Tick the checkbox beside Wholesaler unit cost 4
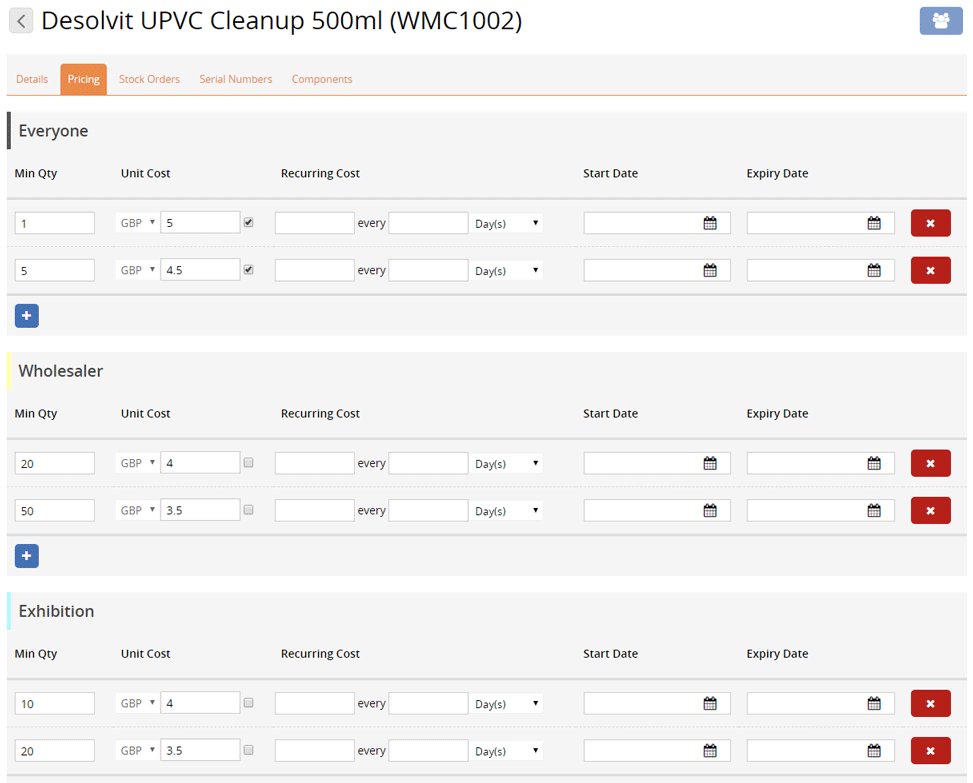Viewport: 973px width, 783px height. [x=249, y=462]
